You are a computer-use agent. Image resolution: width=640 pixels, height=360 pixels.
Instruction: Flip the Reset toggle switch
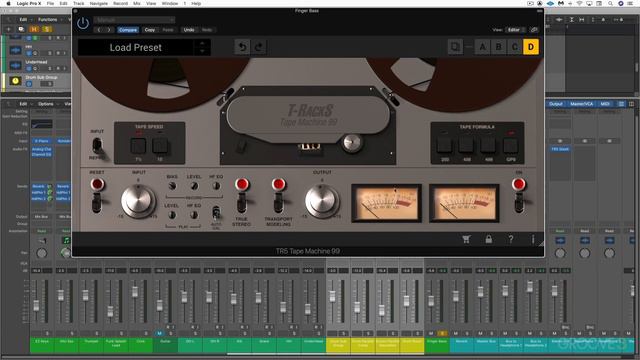tap(97, 202)
